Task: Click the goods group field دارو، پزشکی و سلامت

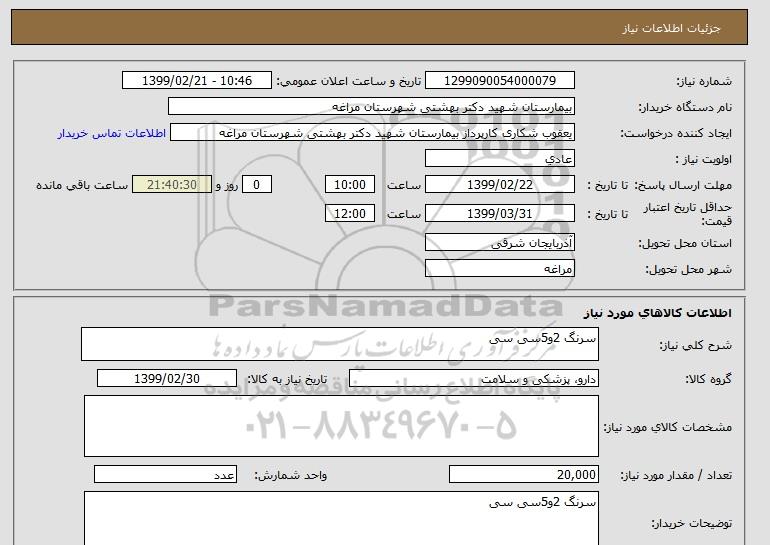Action: pyautogui.click(x=474, y=379)
